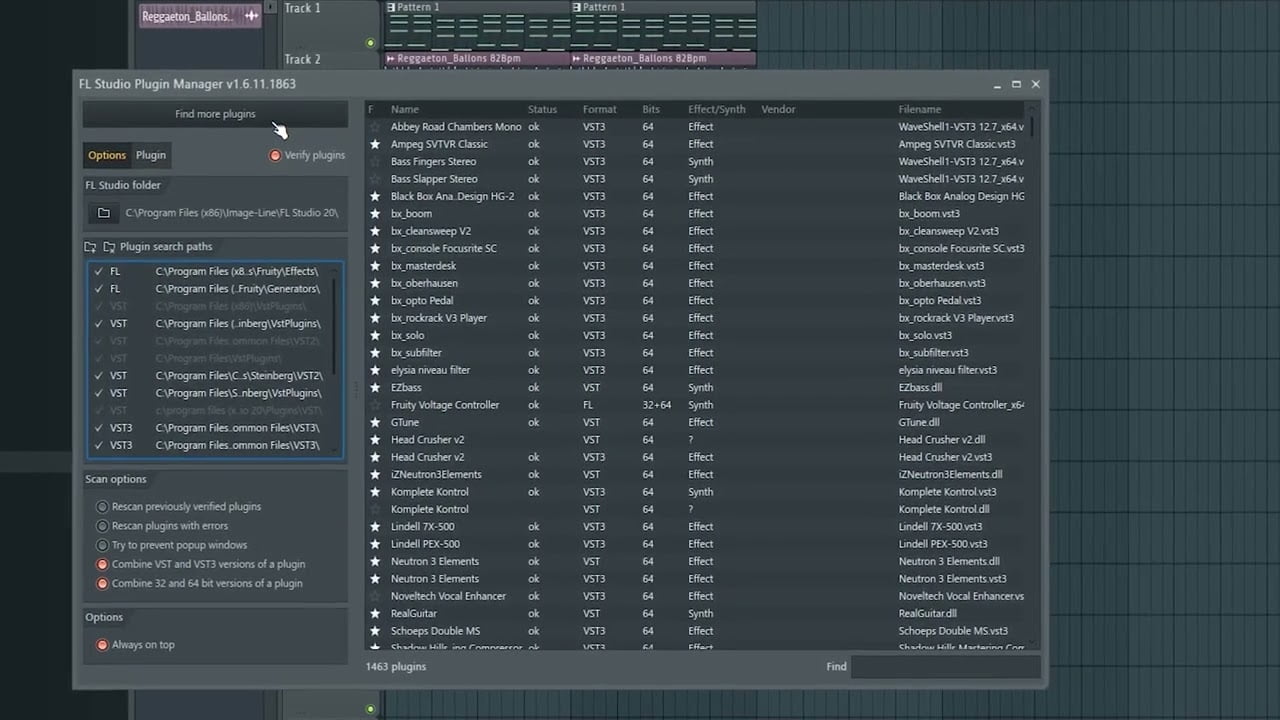Toggle favorite star for bx_oberhausen
Viewport: 1280px width, 720px height.
coord(375,283)
